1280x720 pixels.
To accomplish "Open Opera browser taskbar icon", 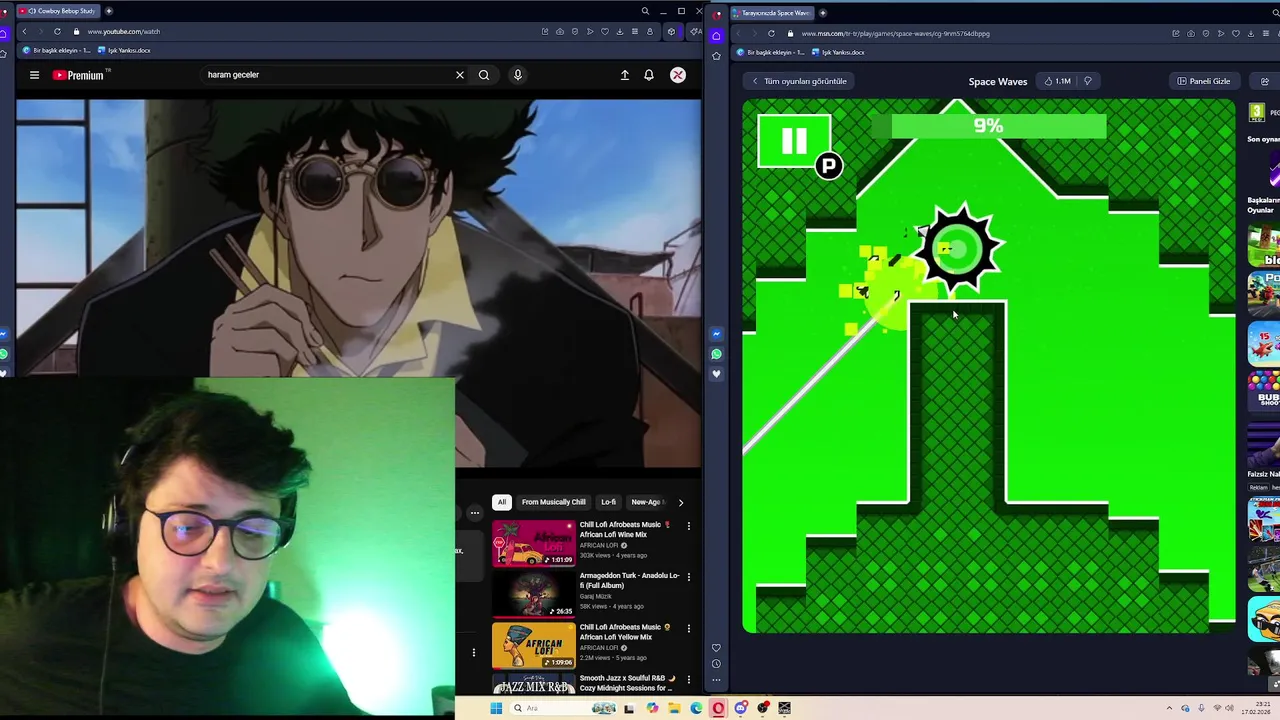I will [x=718, y=708].
